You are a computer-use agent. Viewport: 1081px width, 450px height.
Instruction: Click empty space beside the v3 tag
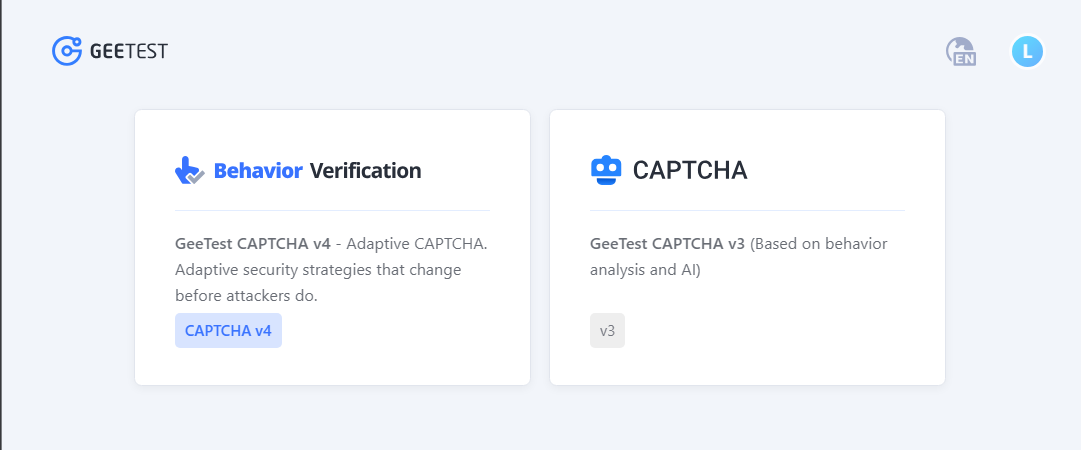point(760,330)
